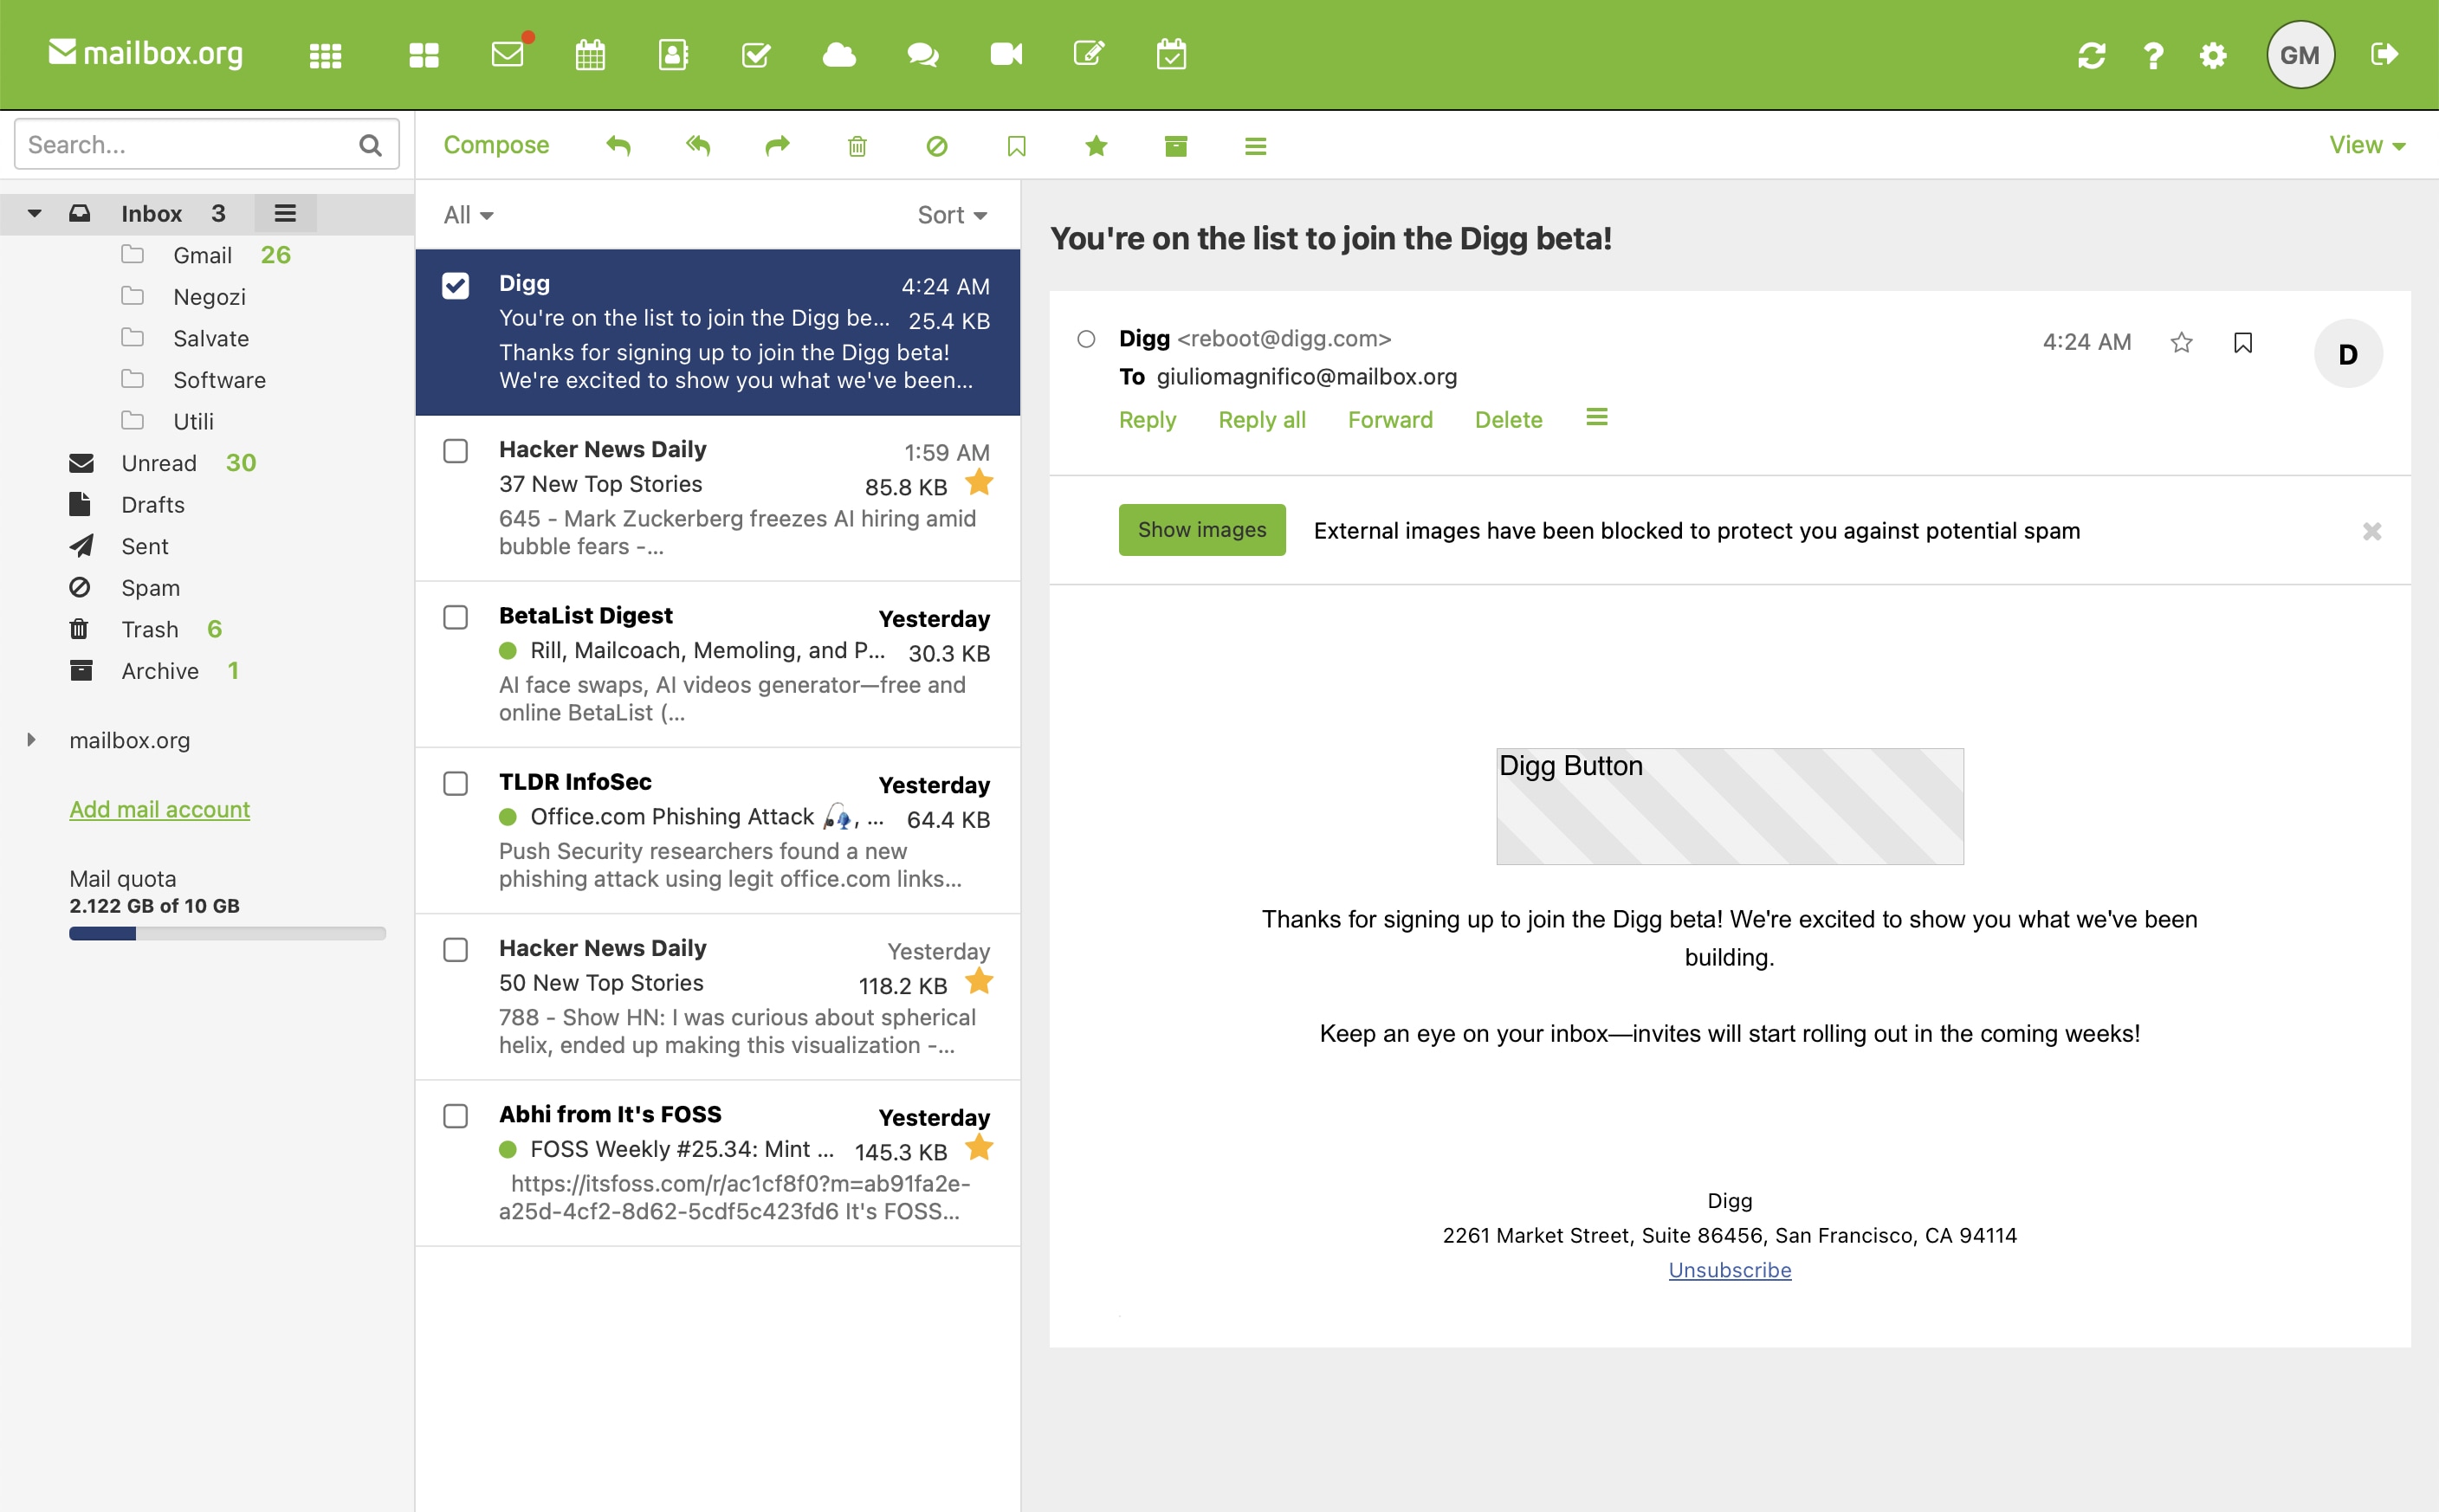The image size is (2439, 1512).
Task: Check the TLDR InfoSec email
Action: click(455, 783)
